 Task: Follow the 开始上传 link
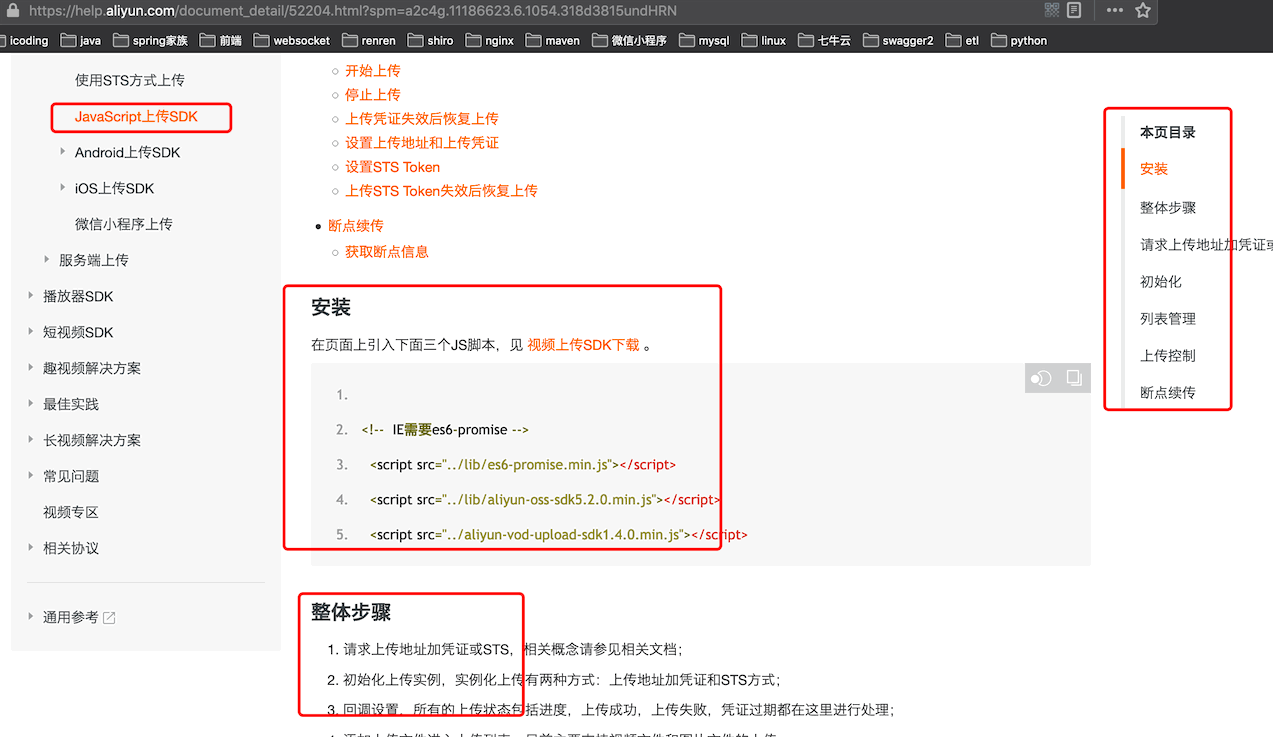click(373, 71)
